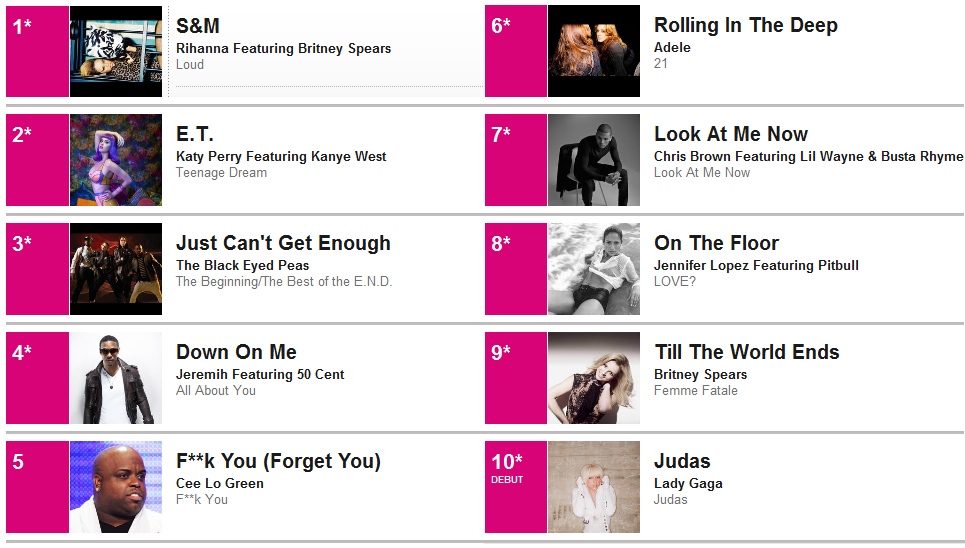The height and width of the screenshot is (548, 965).
Task: Open the Teenage Dream album link
Action: pyautogui.click(x=222, y=173)
